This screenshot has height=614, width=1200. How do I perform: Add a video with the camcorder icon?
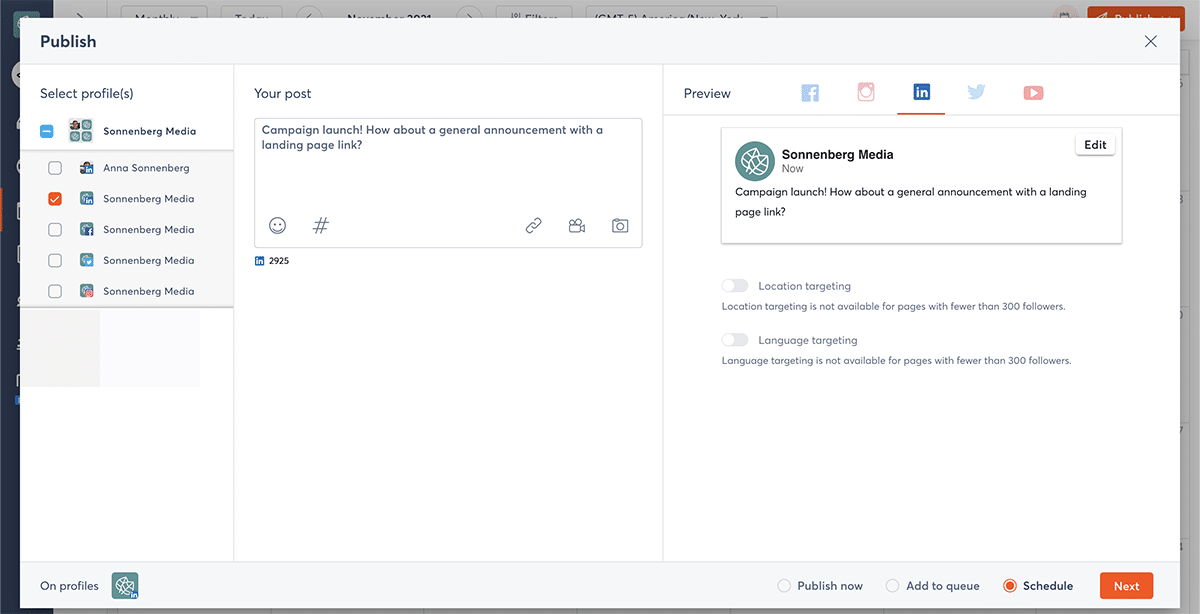click(577, 226)
